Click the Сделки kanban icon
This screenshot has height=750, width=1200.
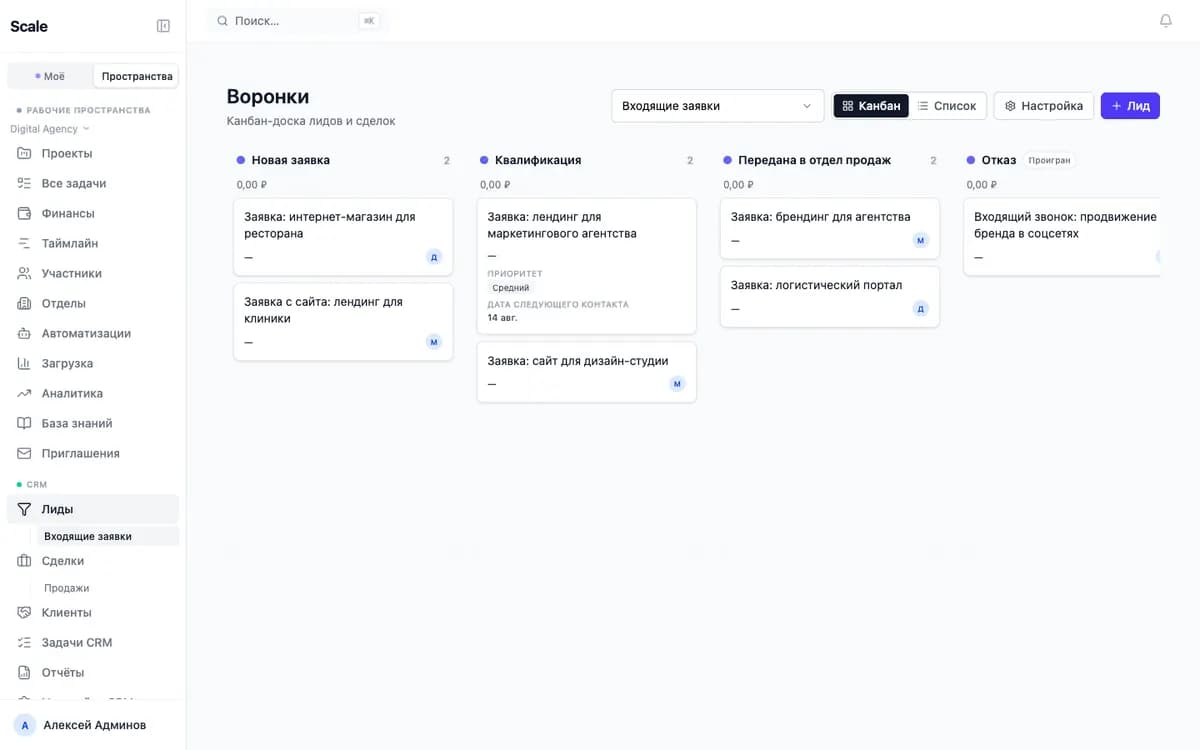coord(24,561)
